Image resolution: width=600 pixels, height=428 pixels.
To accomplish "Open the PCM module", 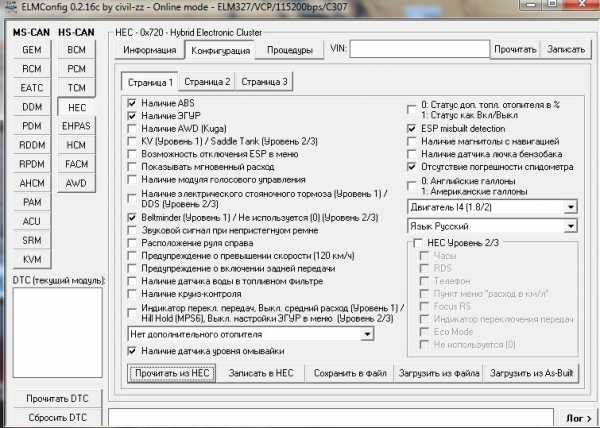I will [77, 69].
